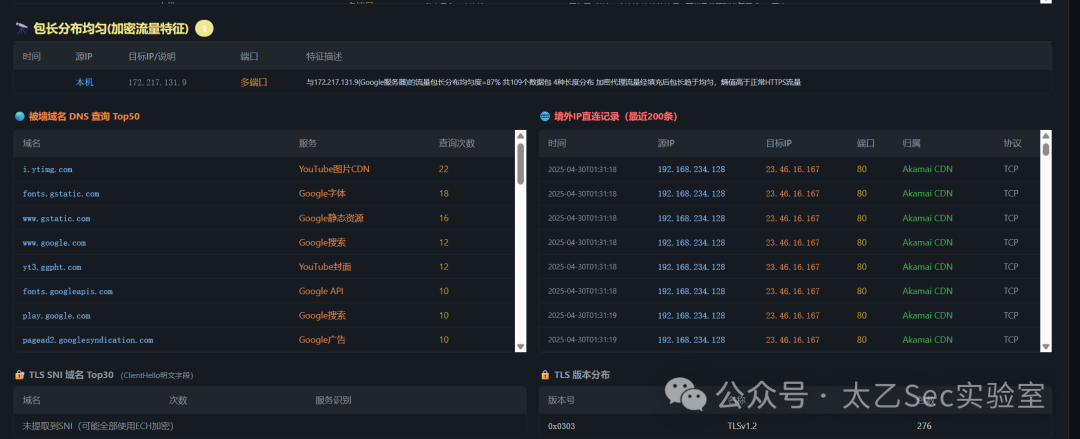Click the 服务识别 column header

pyautogui.click(x=333, y=400)
